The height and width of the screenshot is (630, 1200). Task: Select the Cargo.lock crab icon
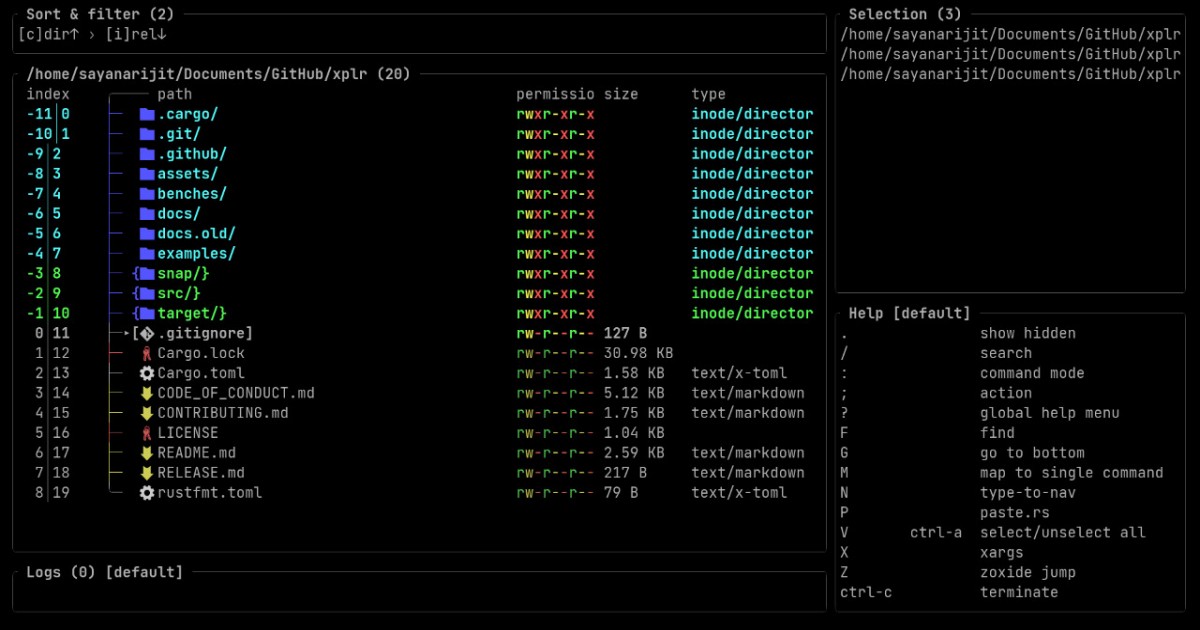click(145, 353)
